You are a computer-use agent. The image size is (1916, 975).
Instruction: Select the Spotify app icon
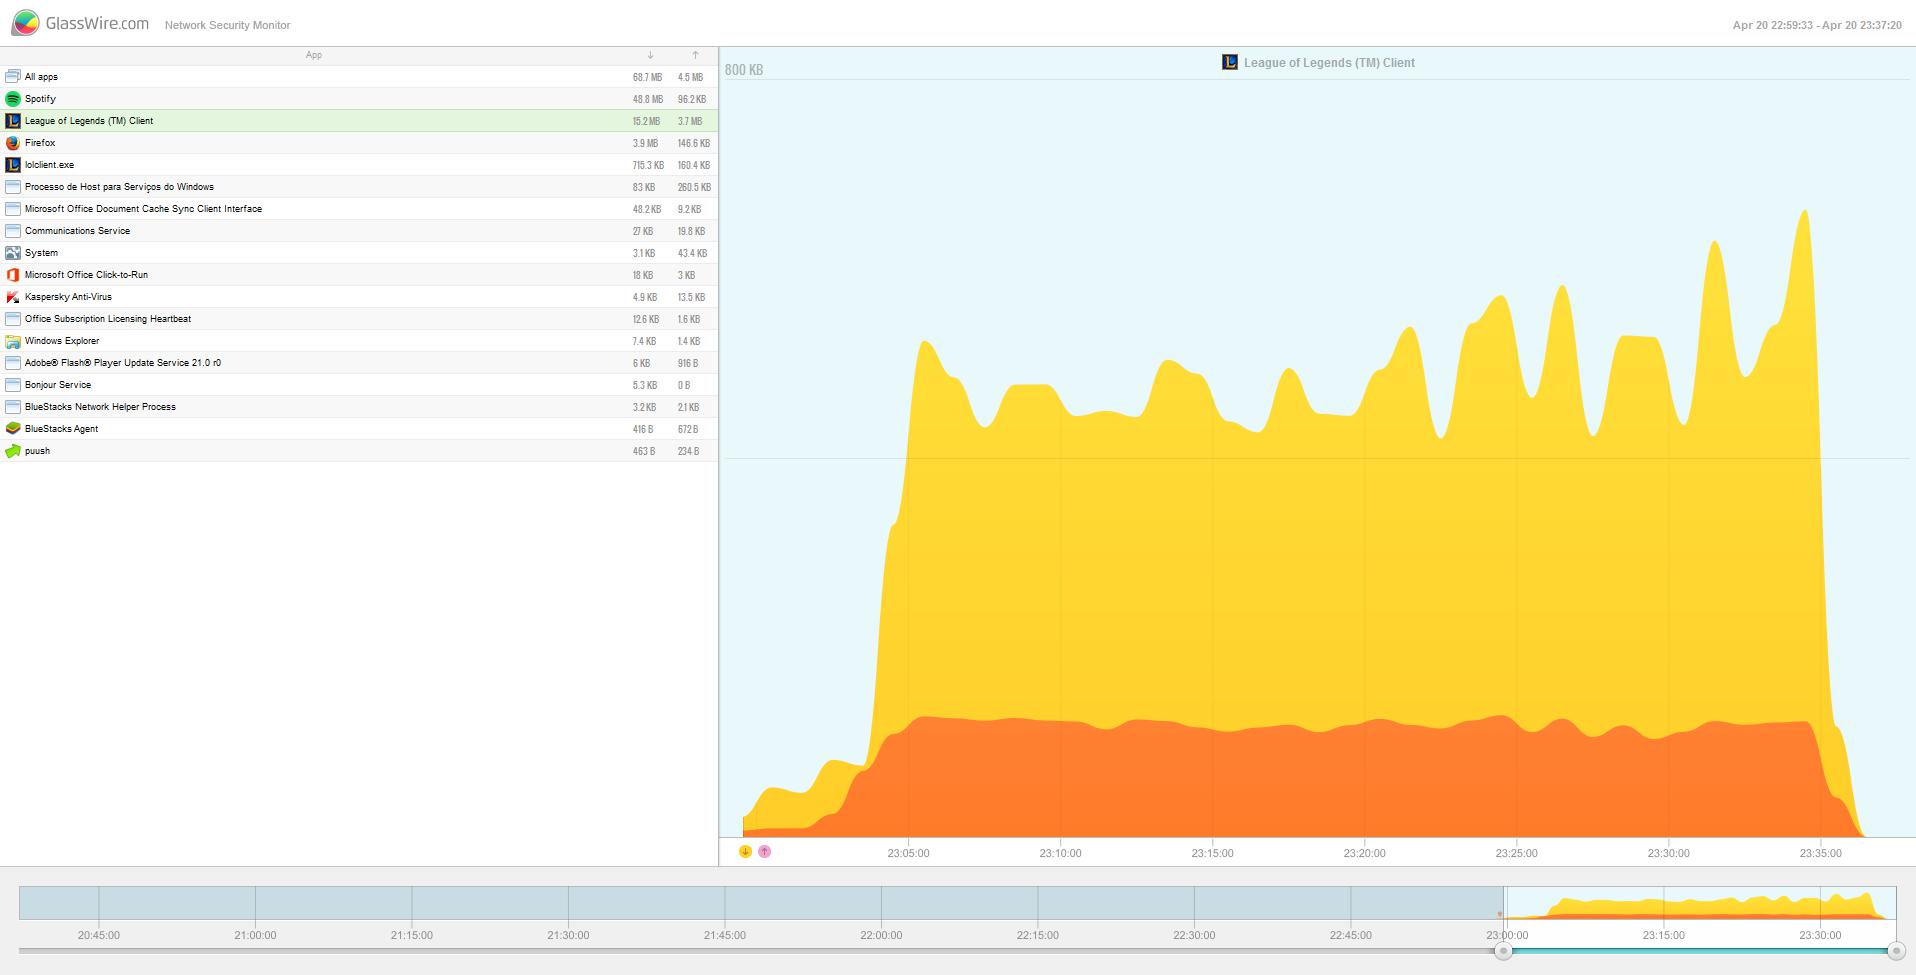coord(13,99)
